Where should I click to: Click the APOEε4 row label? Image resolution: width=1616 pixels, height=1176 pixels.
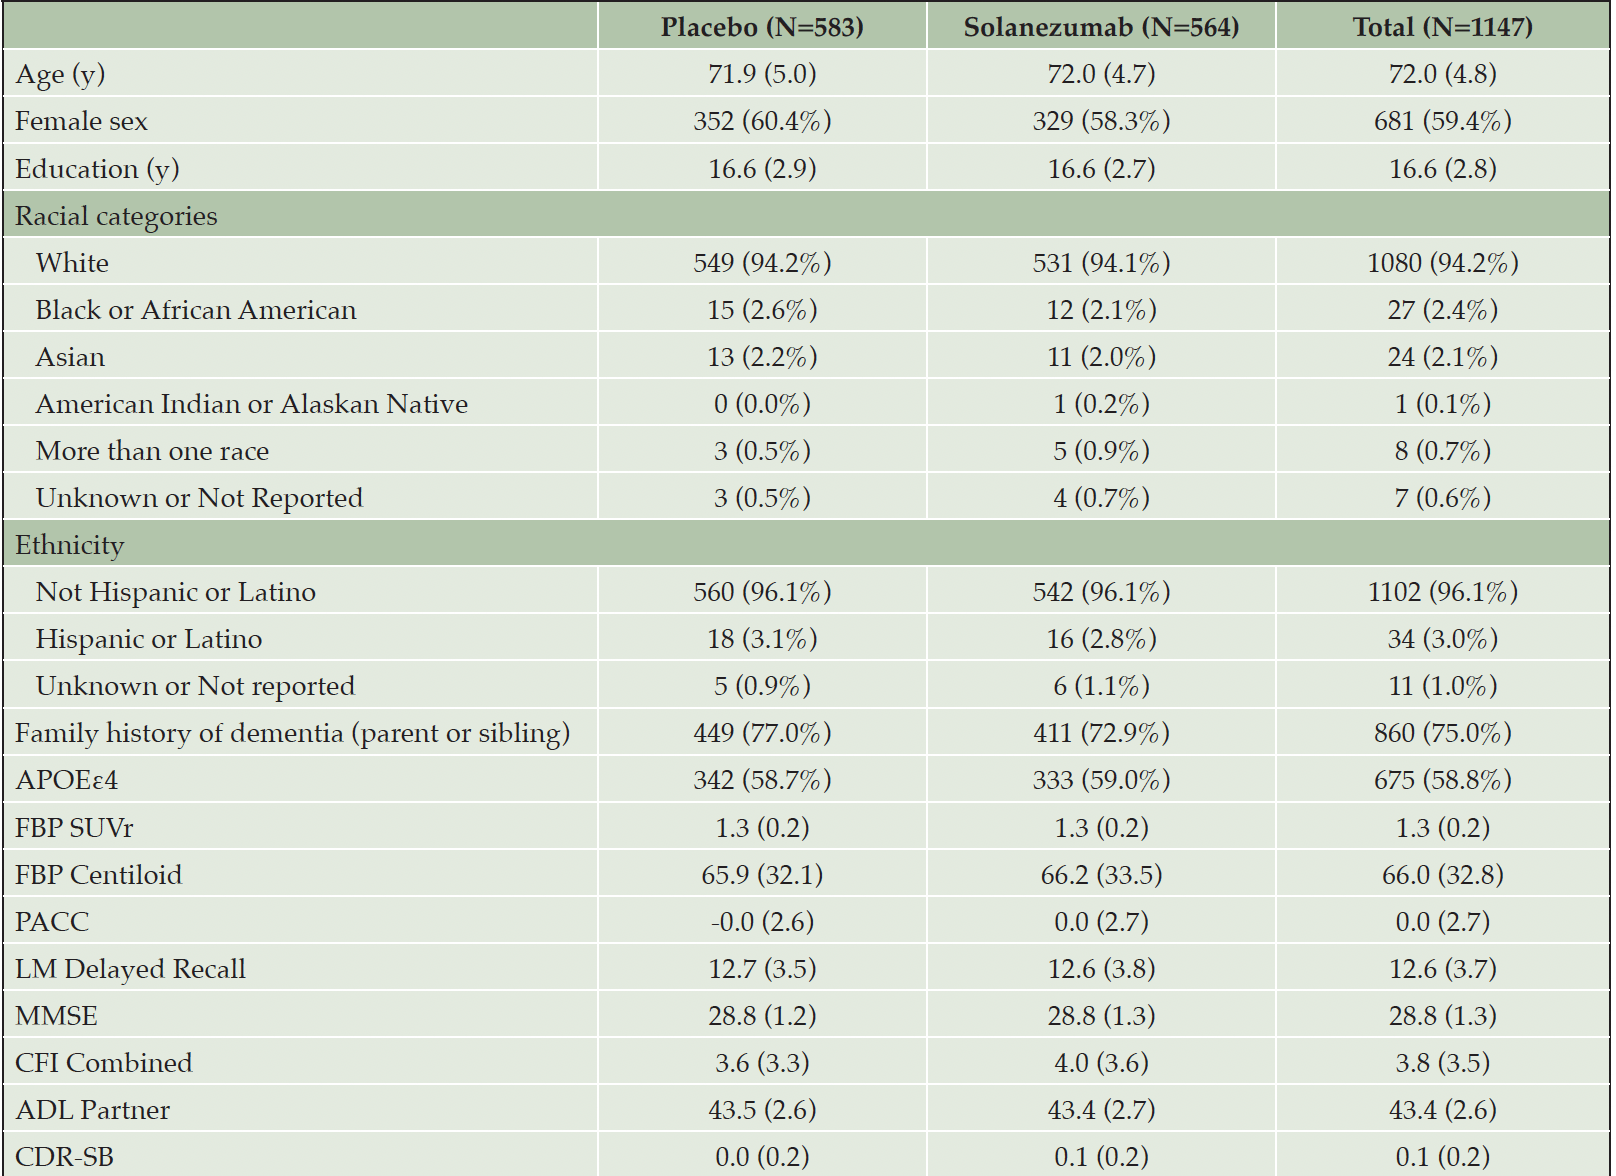(x=67, y=780)
